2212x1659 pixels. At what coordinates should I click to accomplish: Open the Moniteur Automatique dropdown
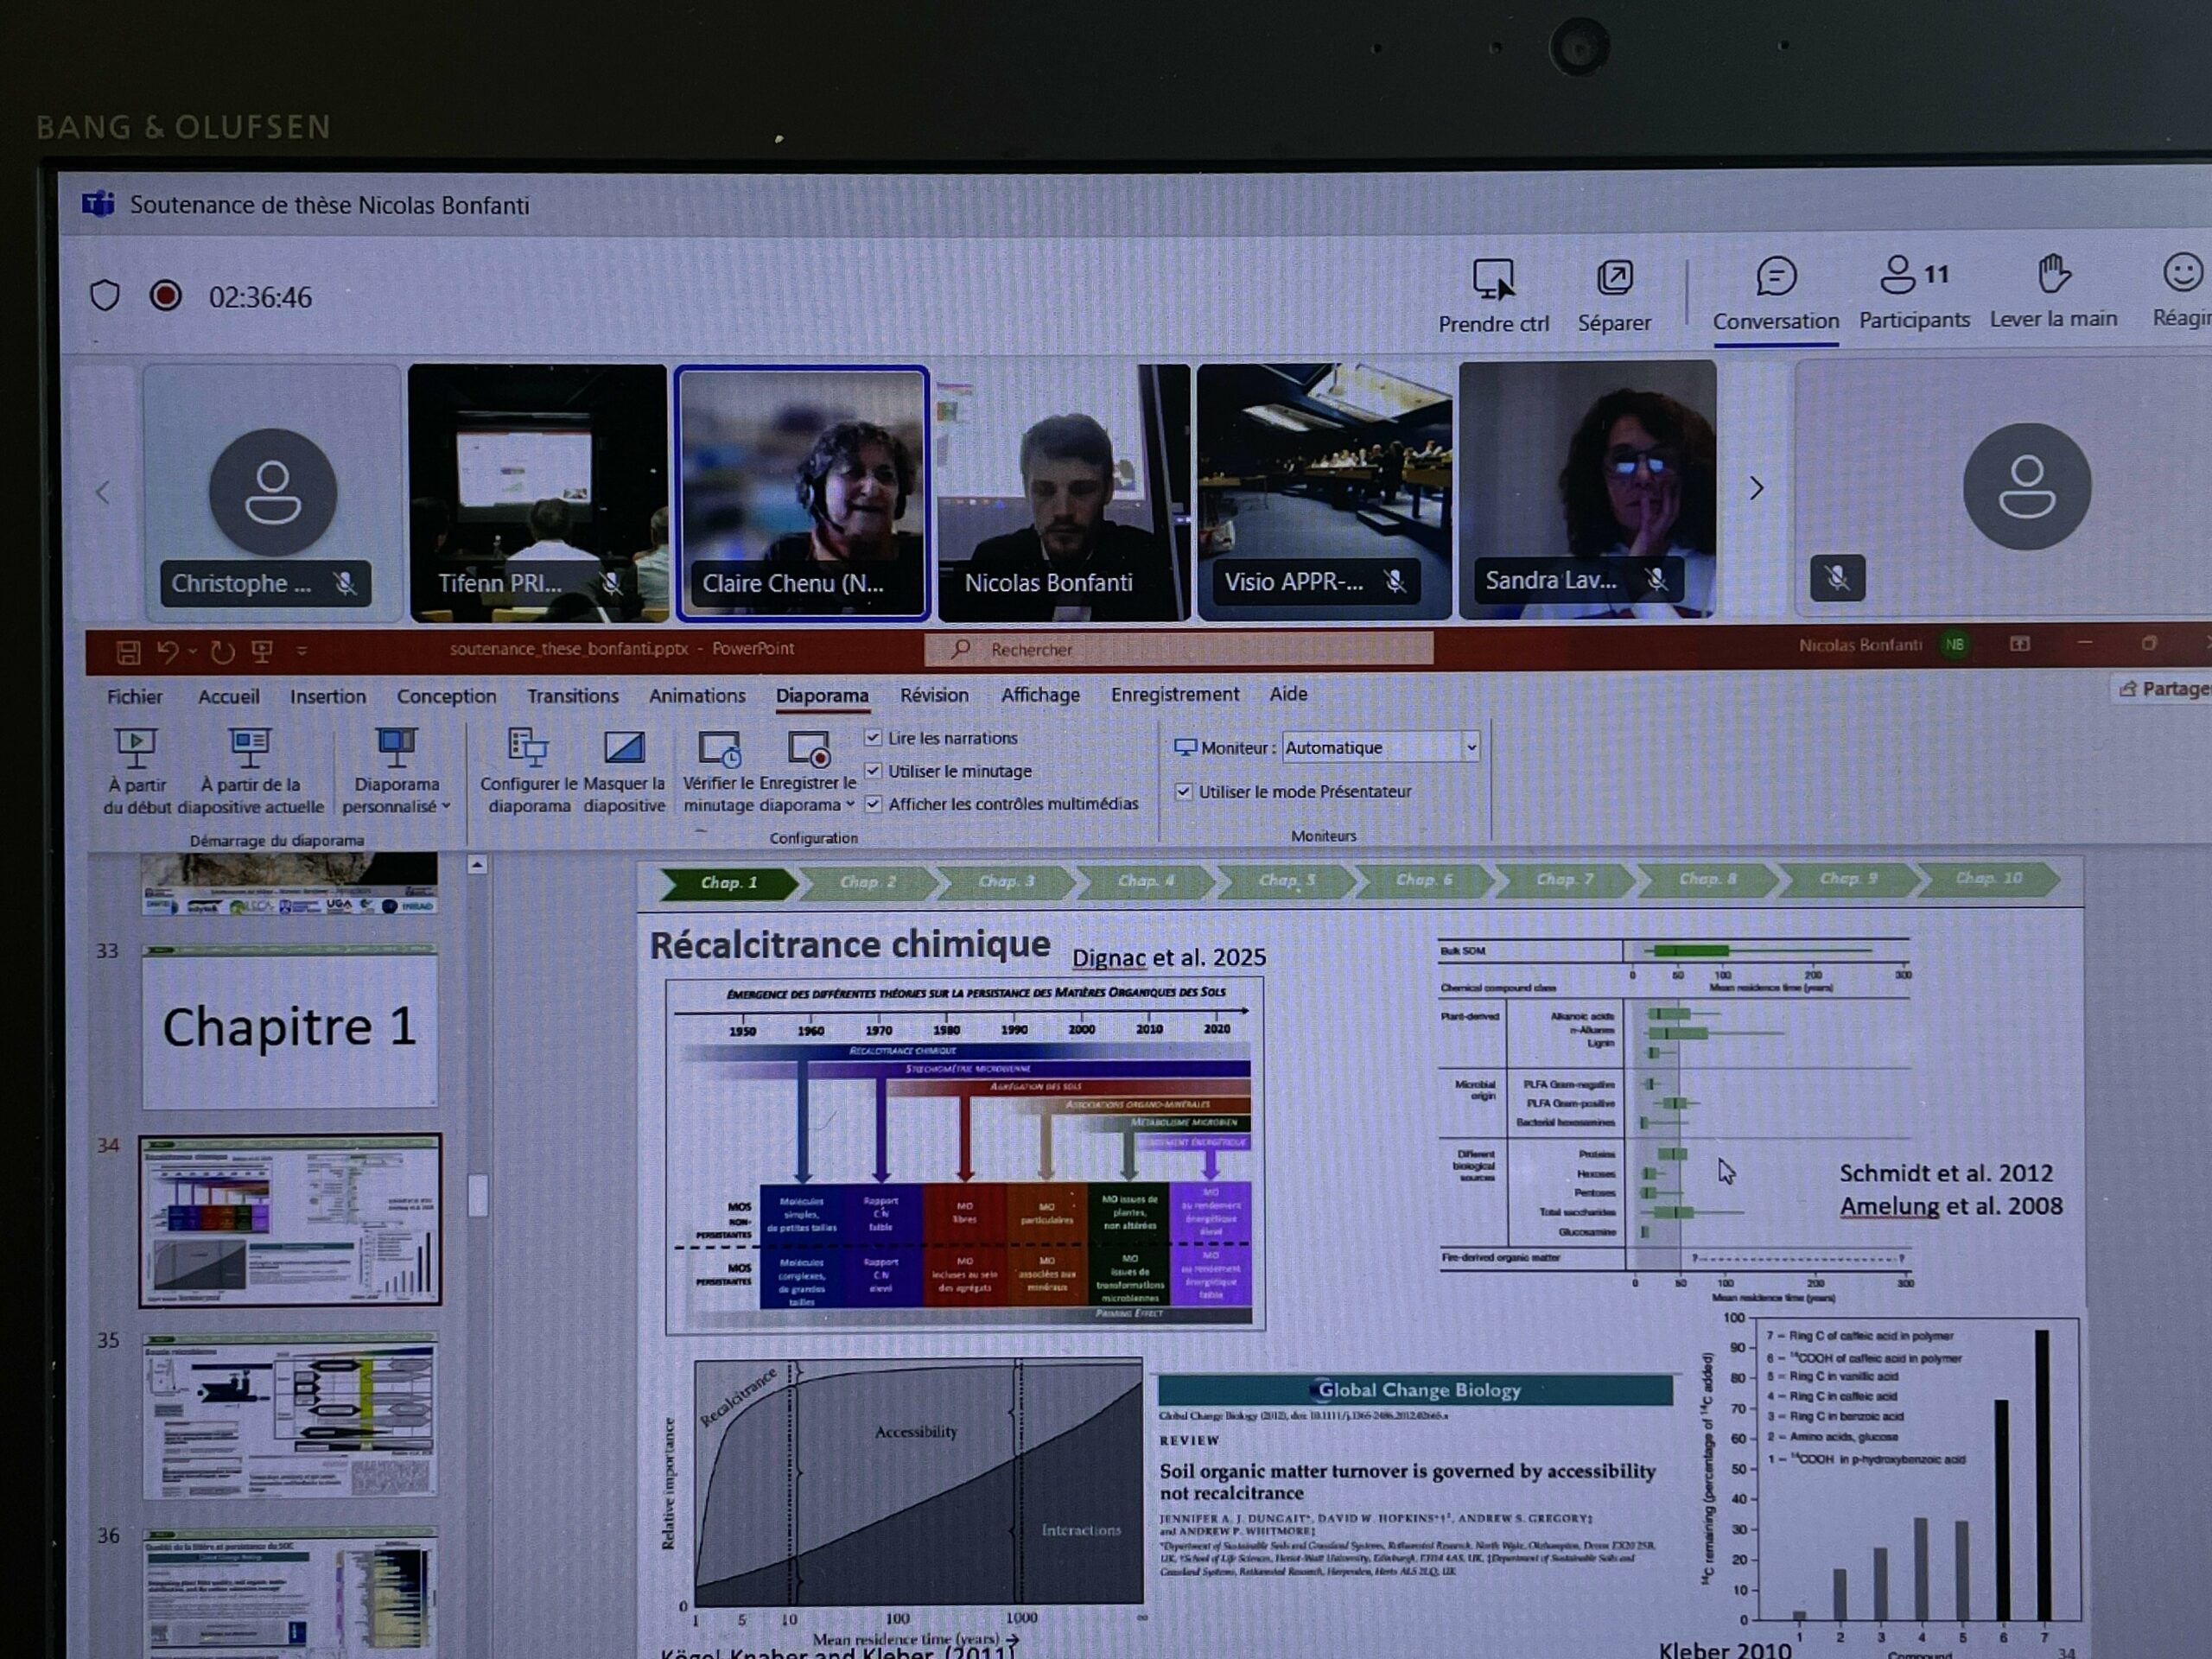[1471, 747]
